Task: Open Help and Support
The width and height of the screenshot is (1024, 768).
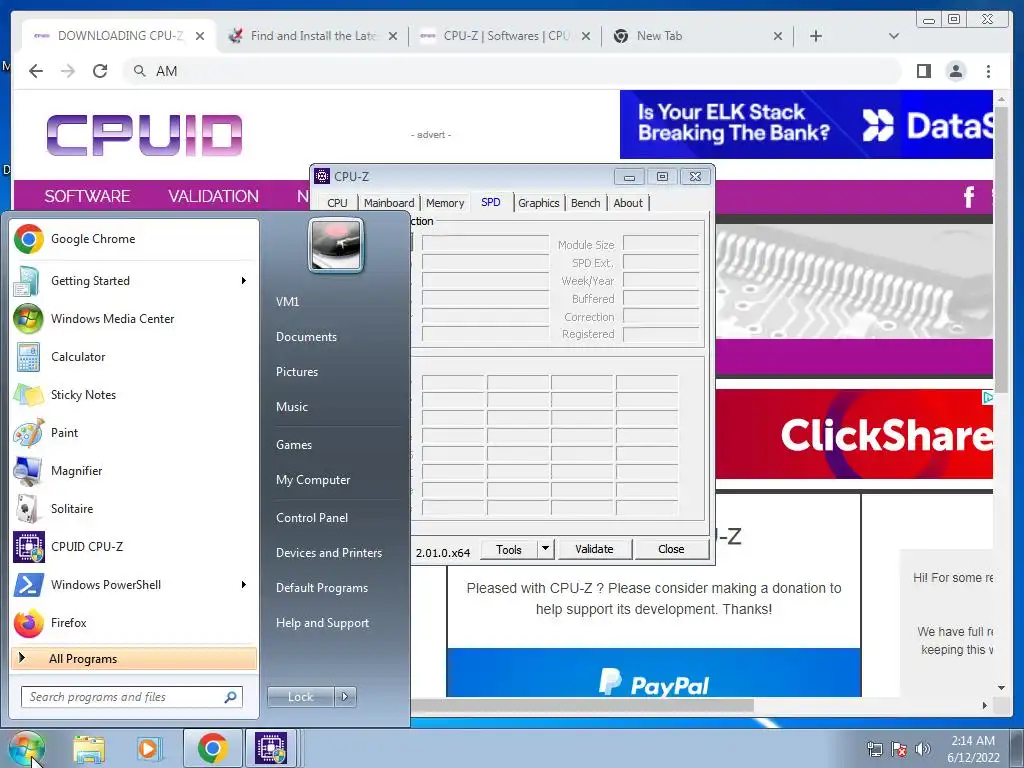Action: pos(322,623)
